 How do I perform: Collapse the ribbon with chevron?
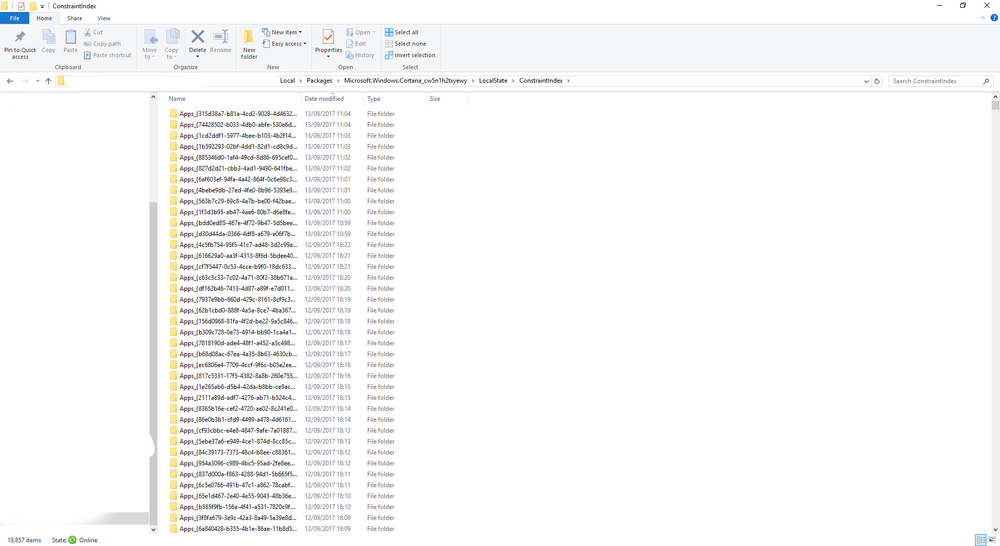(983, 18)
